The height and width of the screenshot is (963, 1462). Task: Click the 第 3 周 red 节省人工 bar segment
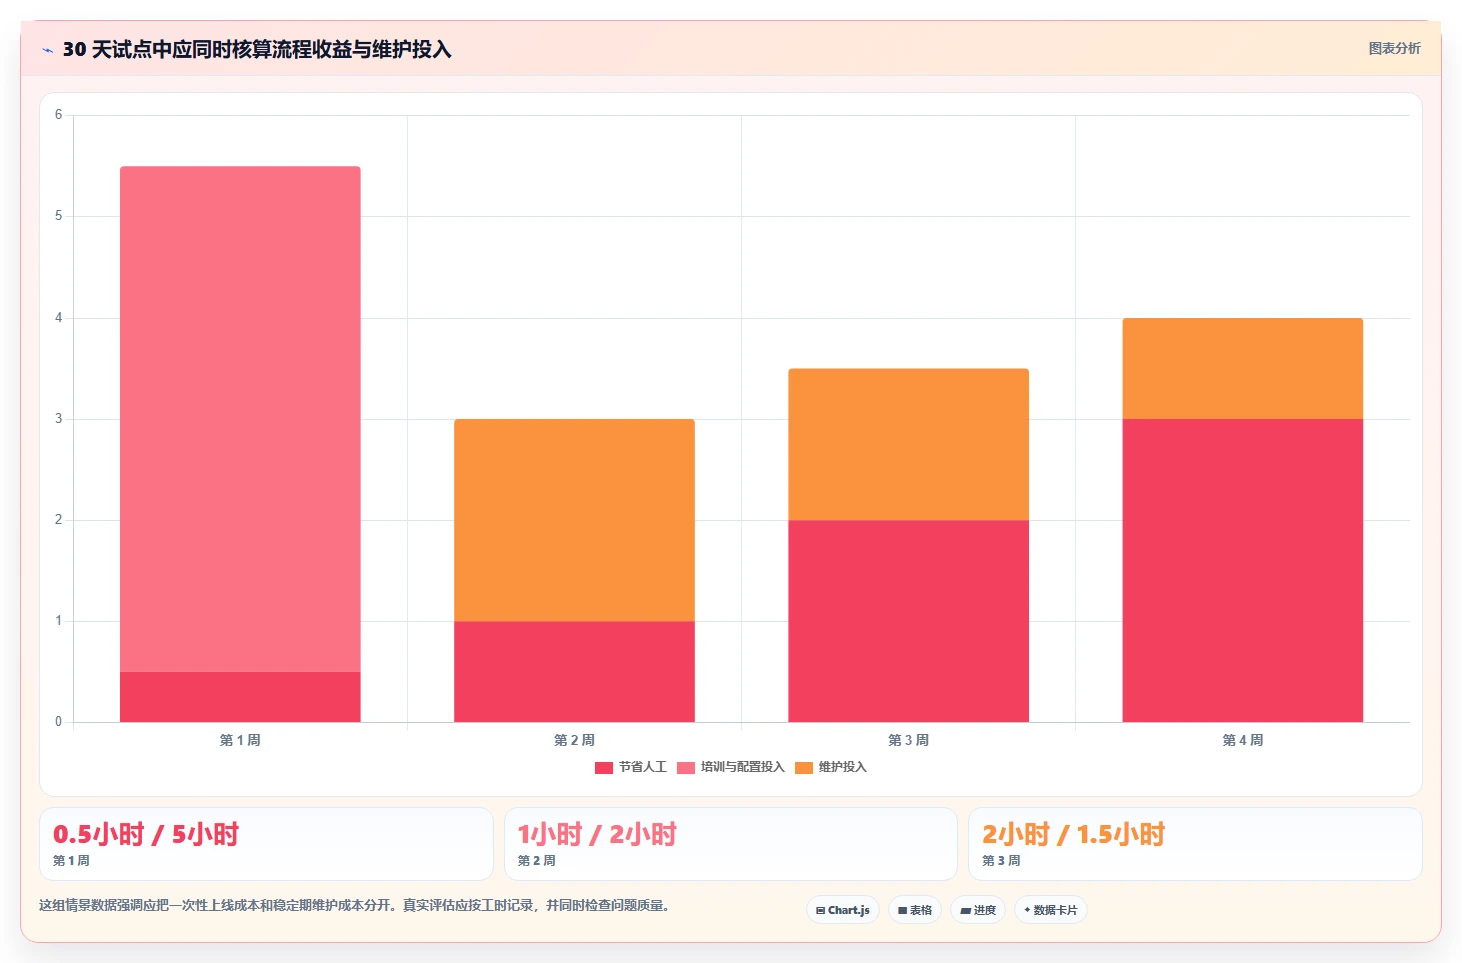tap(908, 621)
